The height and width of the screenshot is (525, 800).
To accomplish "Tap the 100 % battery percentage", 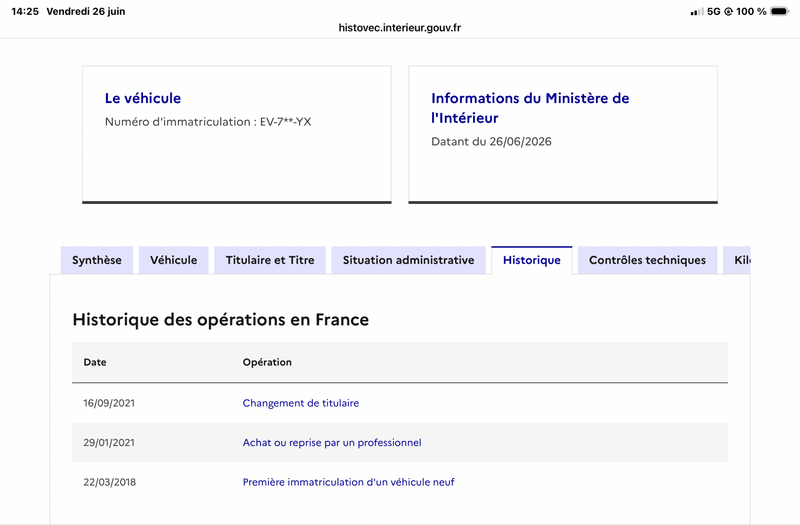I will pos(751,11).
